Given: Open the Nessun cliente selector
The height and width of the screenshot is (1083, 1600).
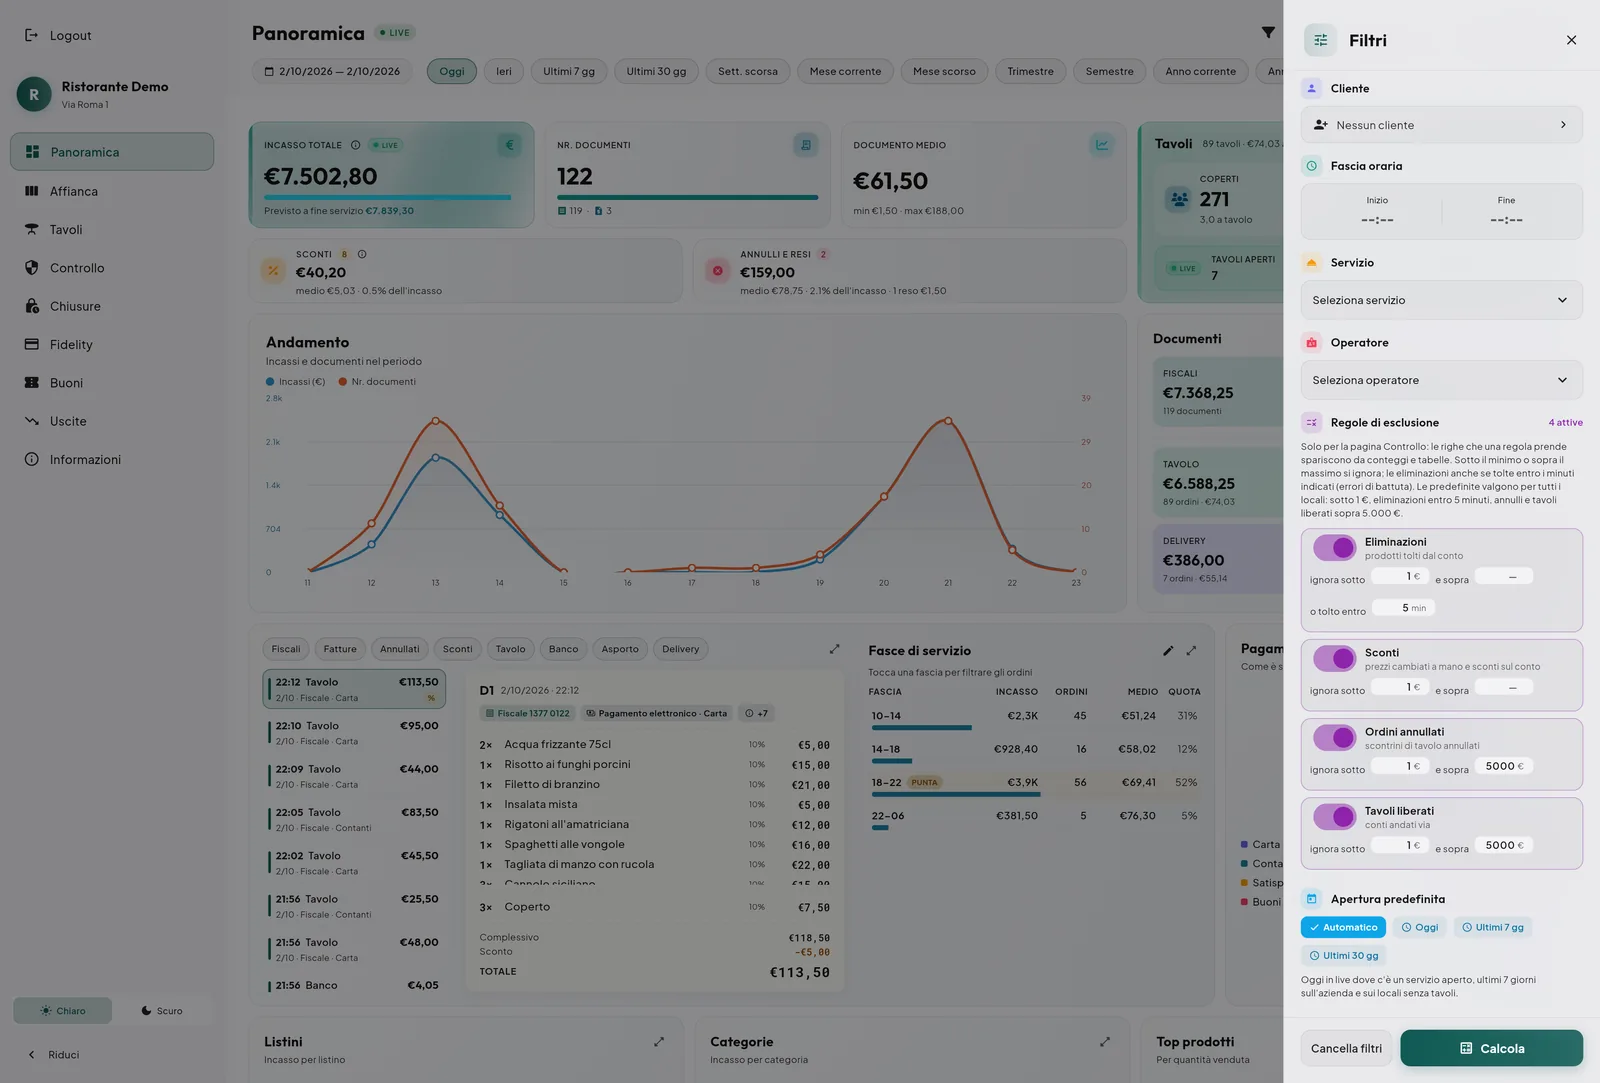Looking at the screenshot, I should 1441,125.
